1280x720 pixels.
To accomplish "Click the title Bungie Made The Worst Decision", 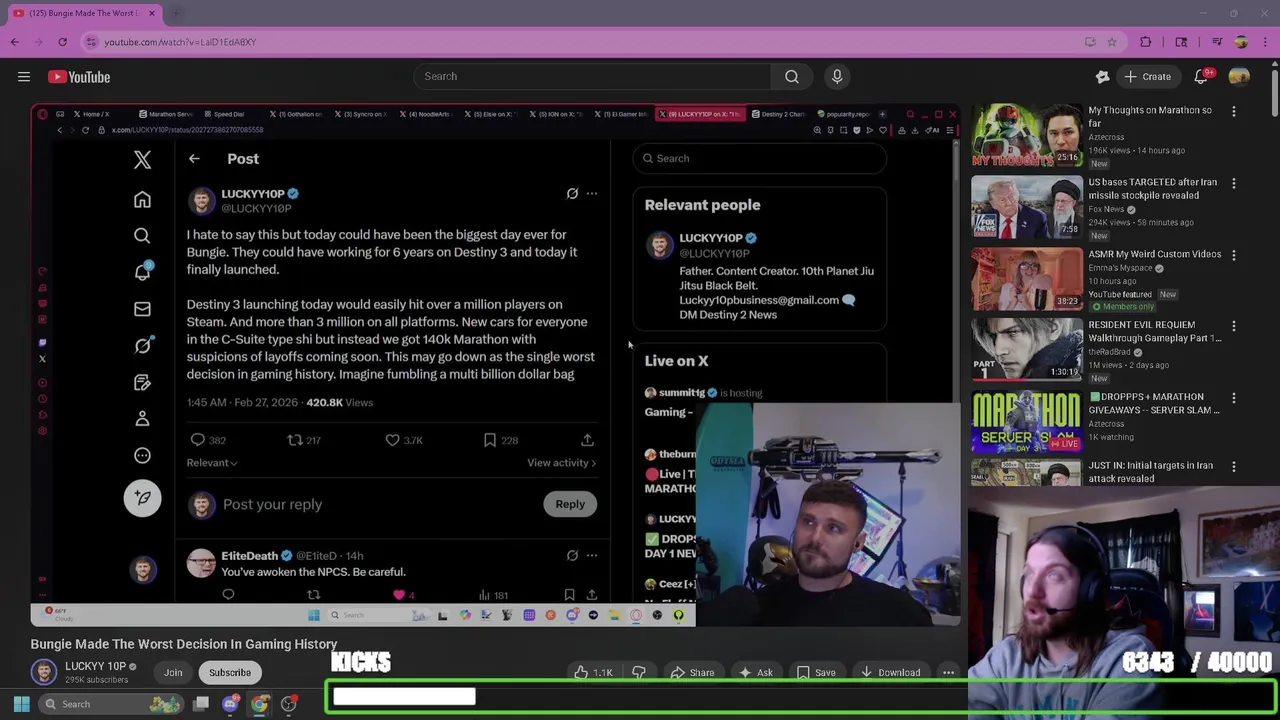I will pyautogui.click(x=184, y=644).
